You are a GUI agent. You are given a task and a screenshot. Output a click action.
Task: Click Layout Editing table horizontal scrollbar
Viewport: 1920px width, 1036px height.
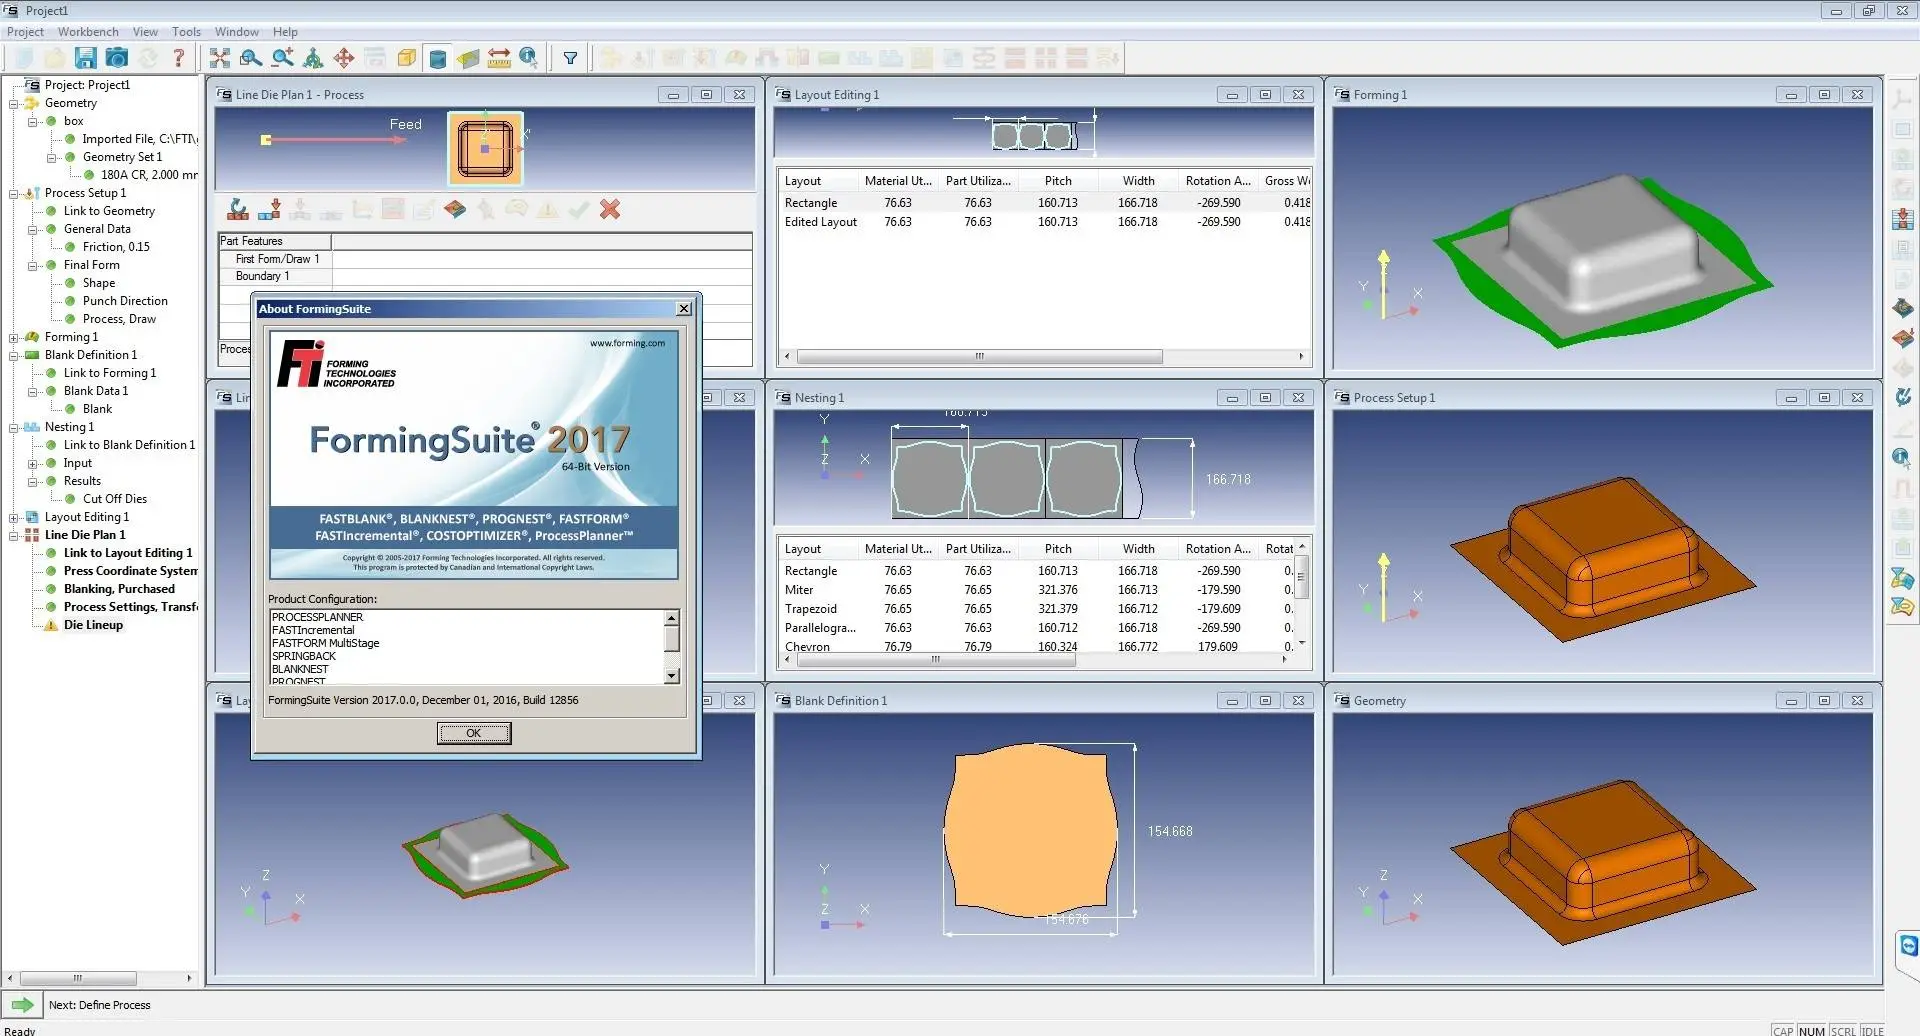(x=980, y=356)
